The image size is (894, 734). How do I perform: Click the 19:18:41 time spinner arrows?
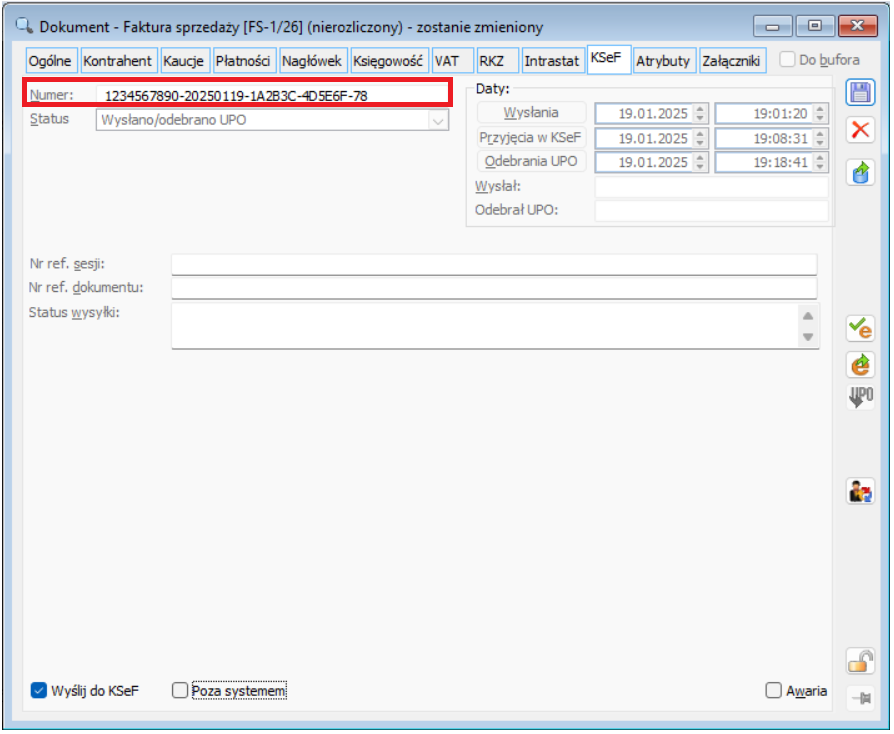[820, 162]
